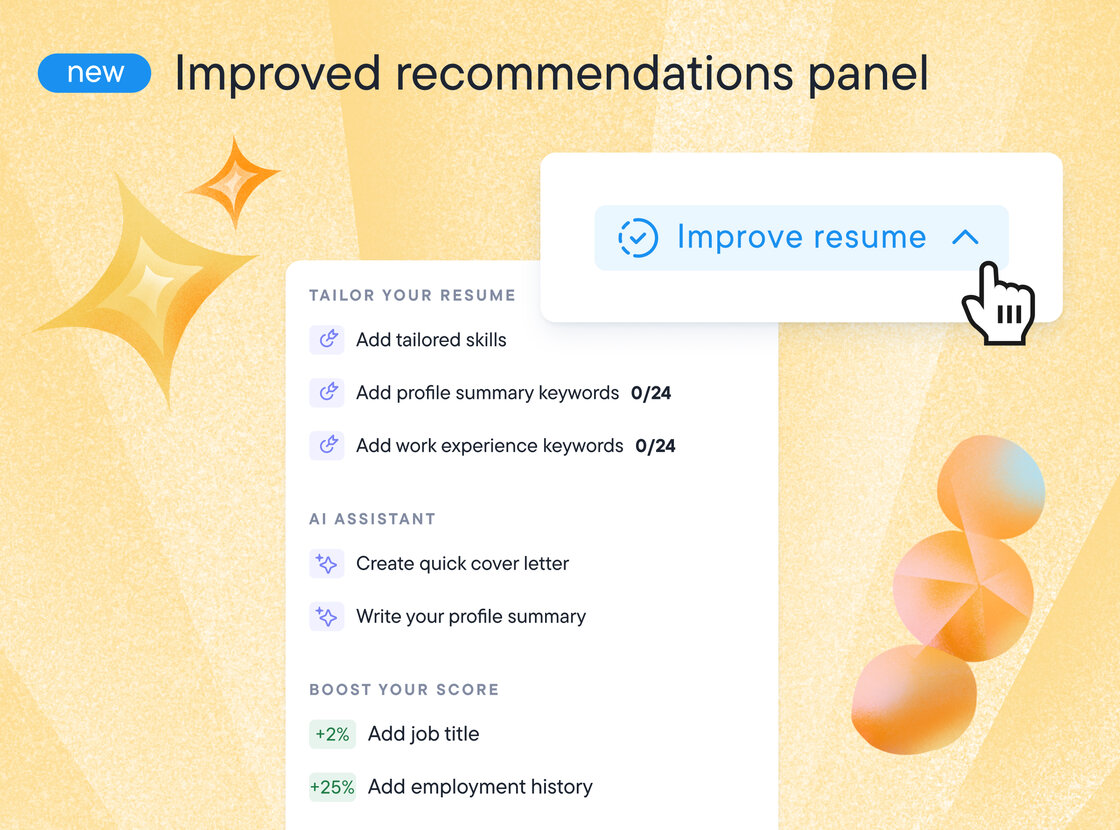Click the green +25% badge icon
1120x830 pixels.
click(333, 787)
